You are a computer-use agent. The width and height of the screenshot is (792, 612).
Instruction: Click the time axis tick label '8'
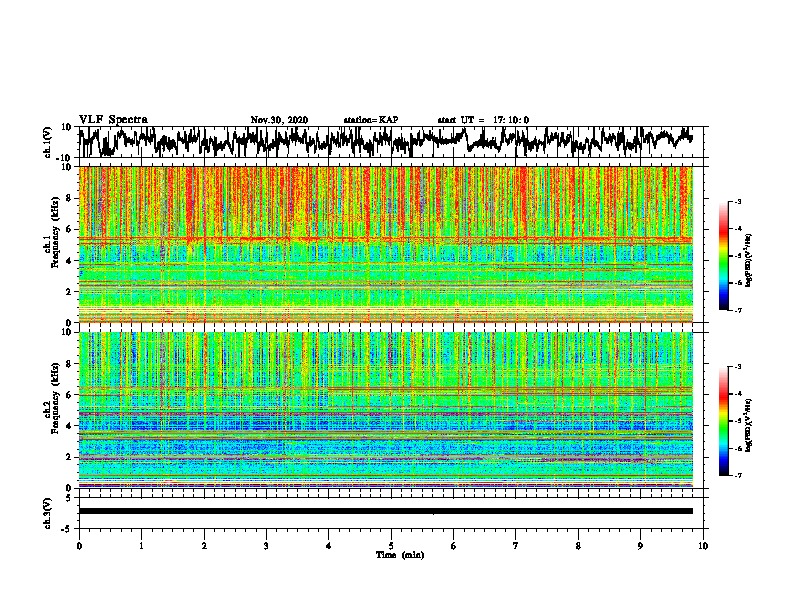pos(578,546)
